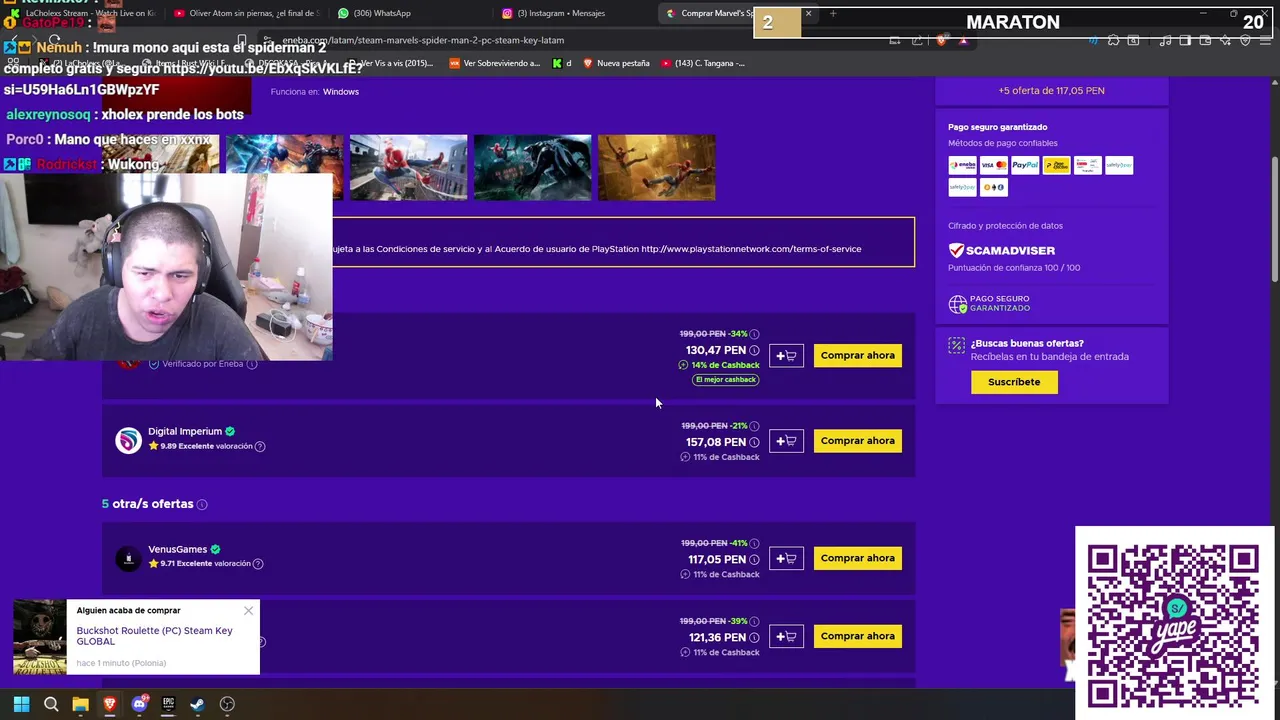Open rating help icon for Digital Imperium
Screen dimensions: 1280x720
point(260,446)
